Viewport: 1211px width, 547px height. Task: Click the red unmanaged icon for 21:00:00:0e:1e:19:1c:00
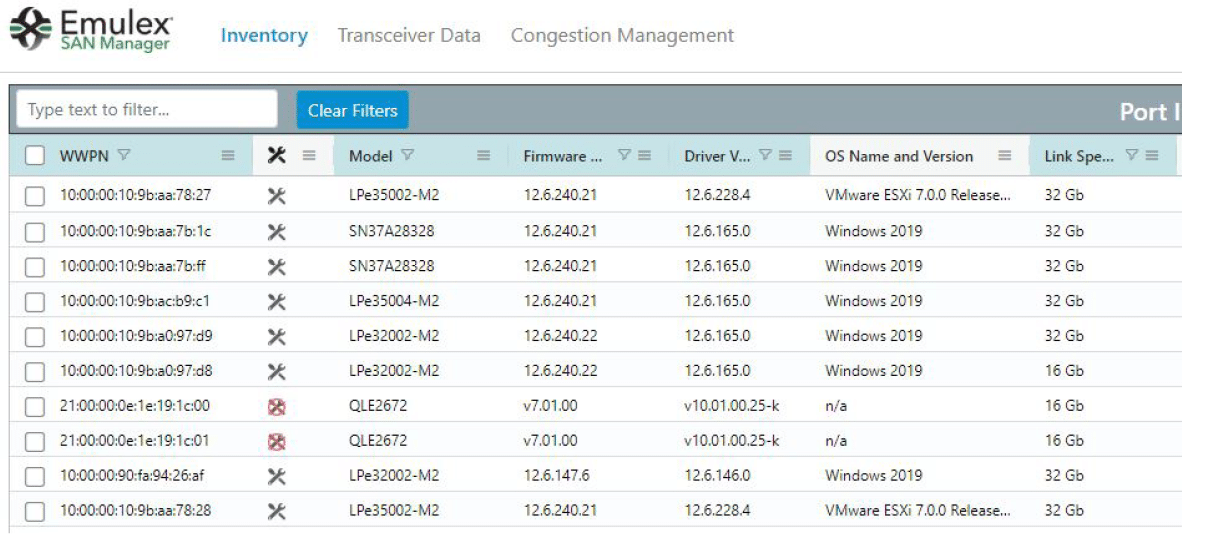[x=277, y=406]
